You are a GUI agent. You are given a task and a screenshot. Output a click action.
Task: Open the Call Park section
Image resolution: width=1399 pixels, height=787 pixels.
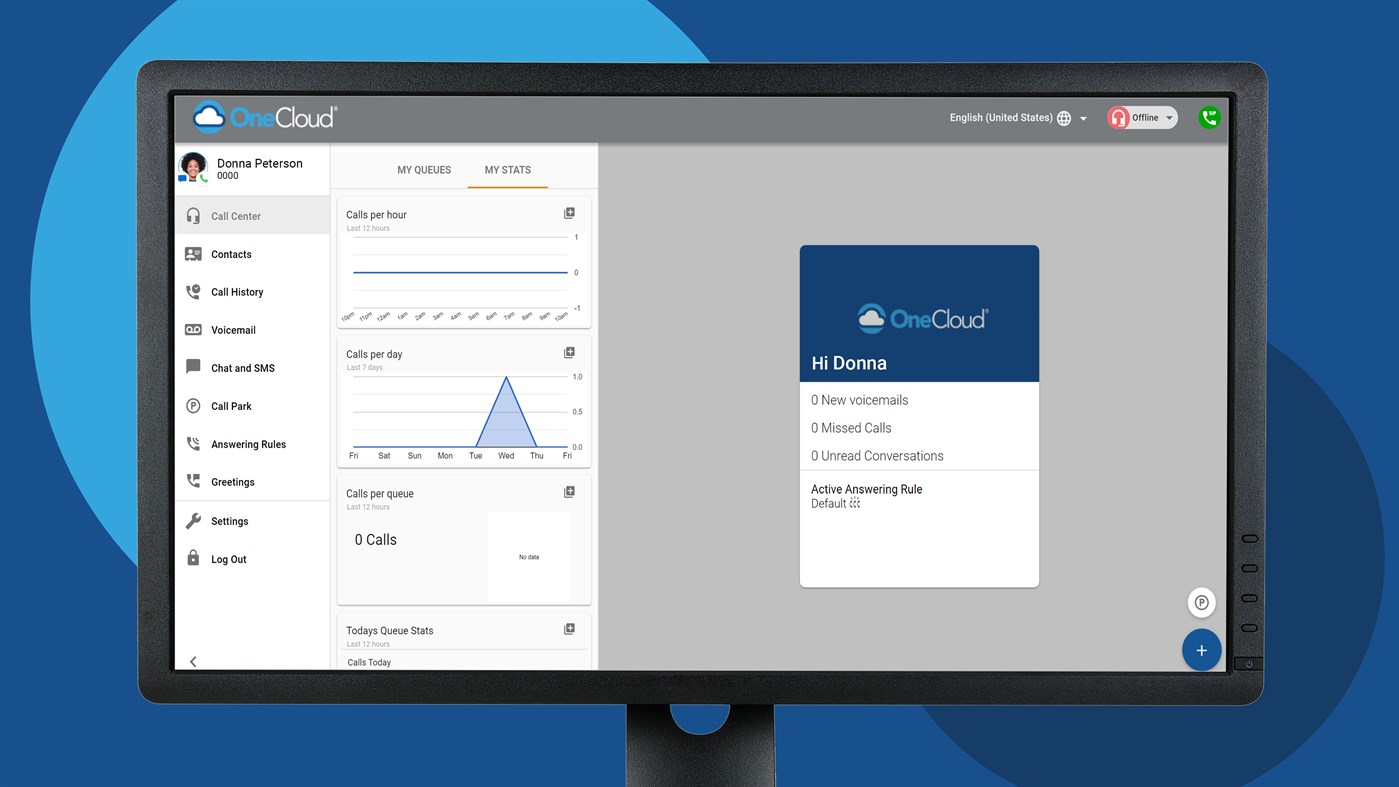230,406
